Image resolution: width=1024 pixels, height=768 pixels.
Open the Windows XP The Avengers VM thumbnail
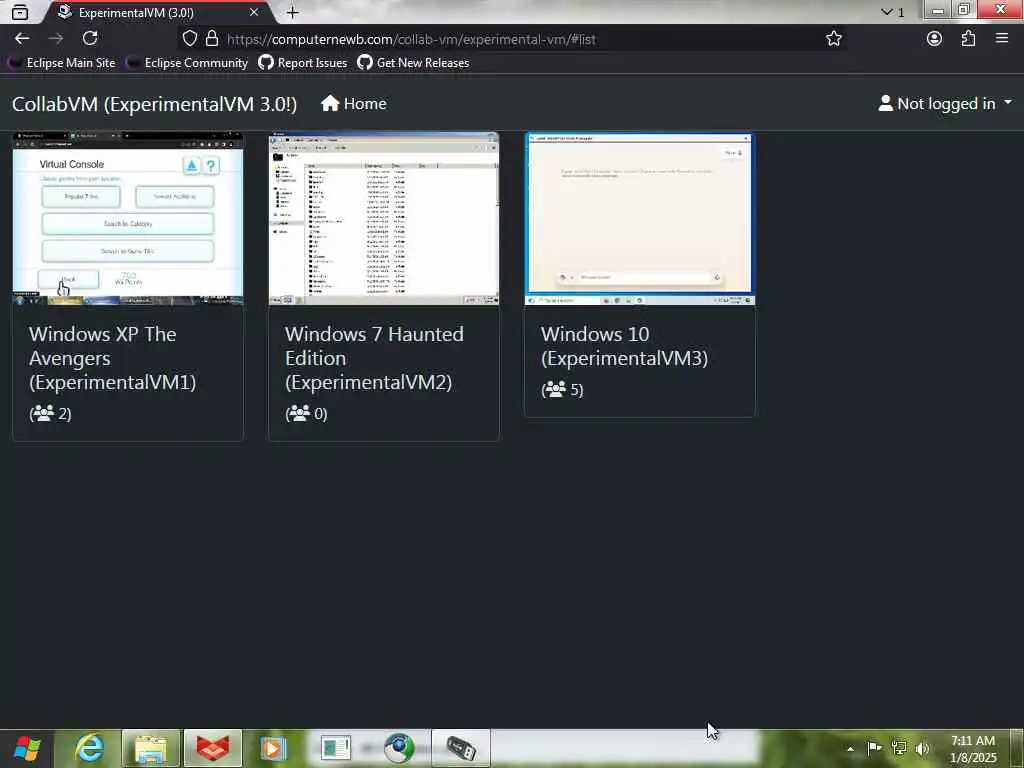(x=128, y=219)
